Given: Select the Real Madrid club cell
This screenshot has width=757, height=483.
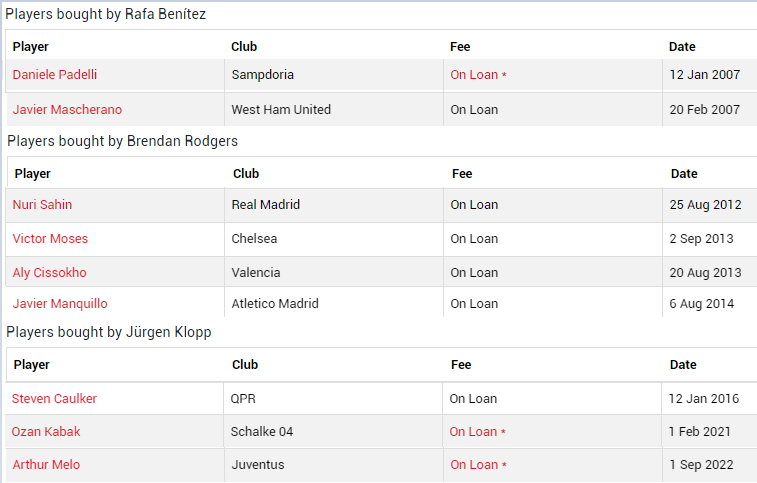Looking at the screenshot, I should tap(334, 204).
